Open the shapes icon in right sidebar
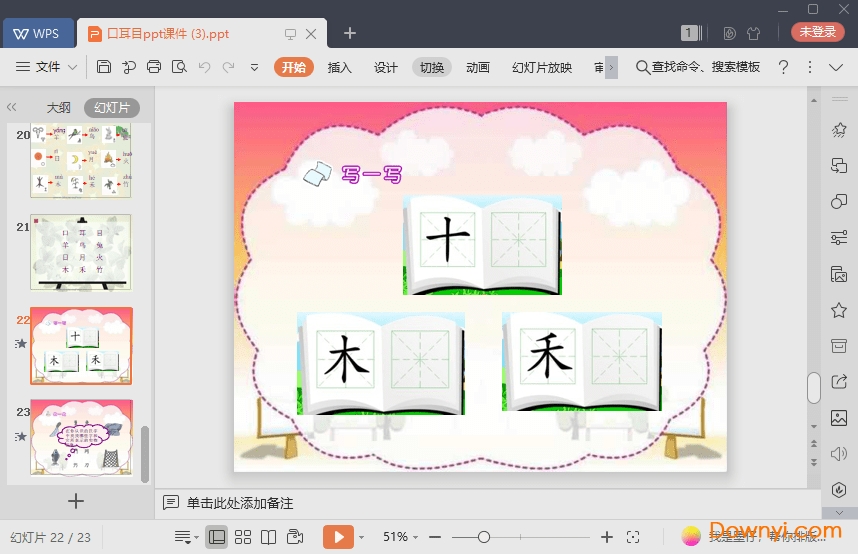Screen dimensions: 858x554 point(839,201)
